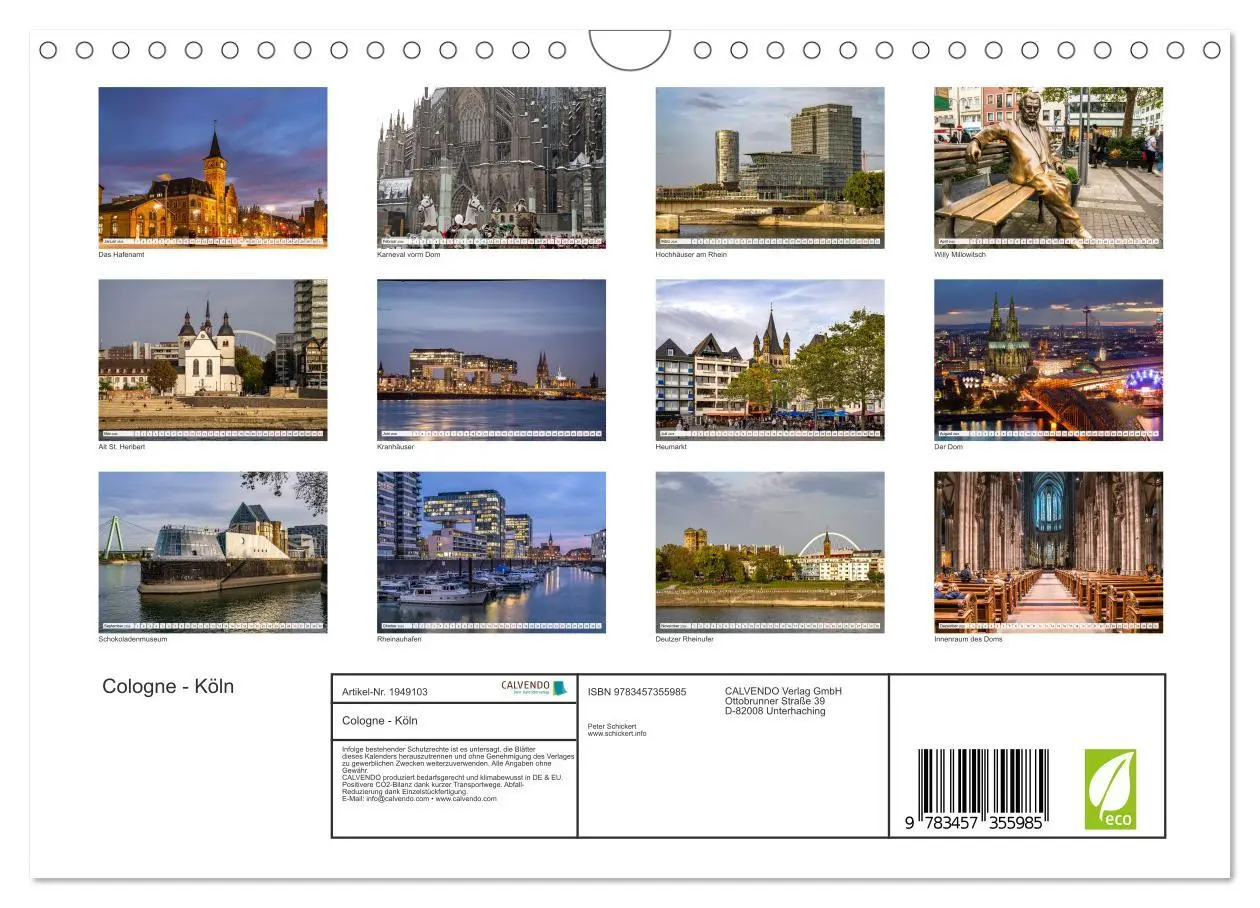Viewport: 1260px width, 908px height.
Task: Open the Der Dom night skyline photo
Action: pyautogui.click(x=1048, y=360)
